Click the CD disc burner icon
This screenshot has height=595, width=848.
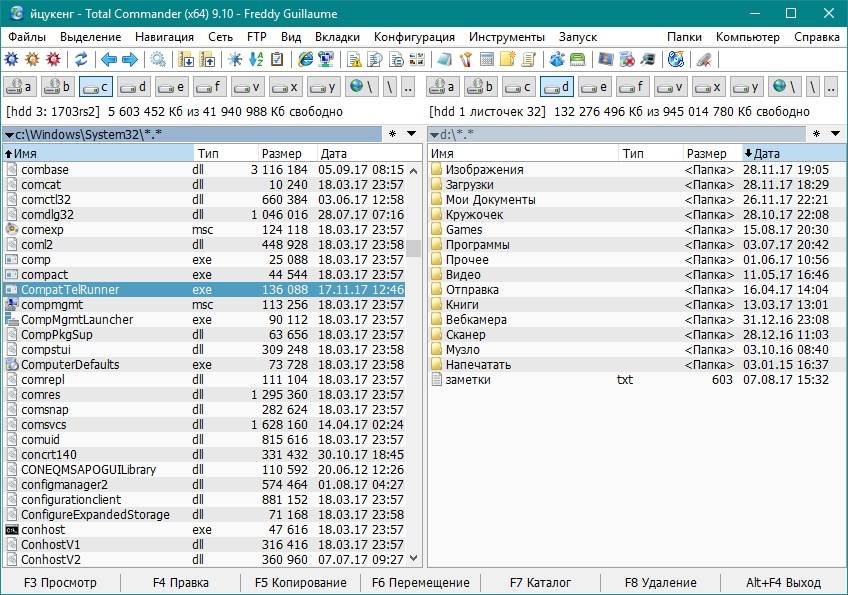coord(676,59)
